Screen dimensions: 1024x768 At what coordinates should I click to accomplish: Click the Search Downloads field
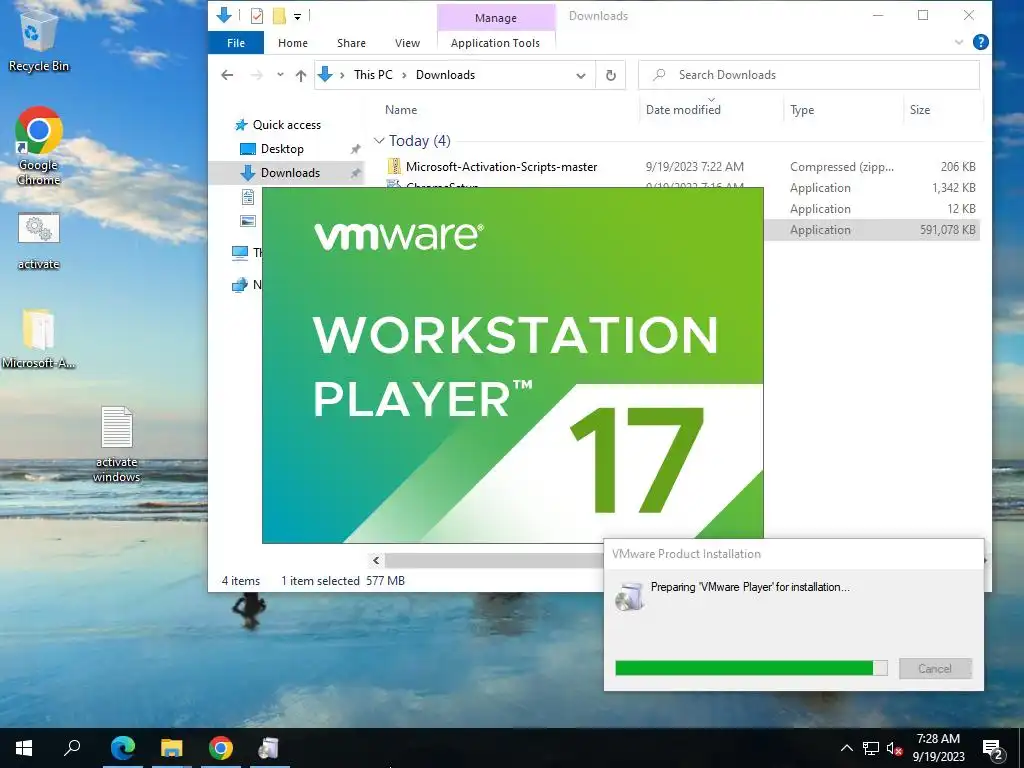(x=808, y=75)
